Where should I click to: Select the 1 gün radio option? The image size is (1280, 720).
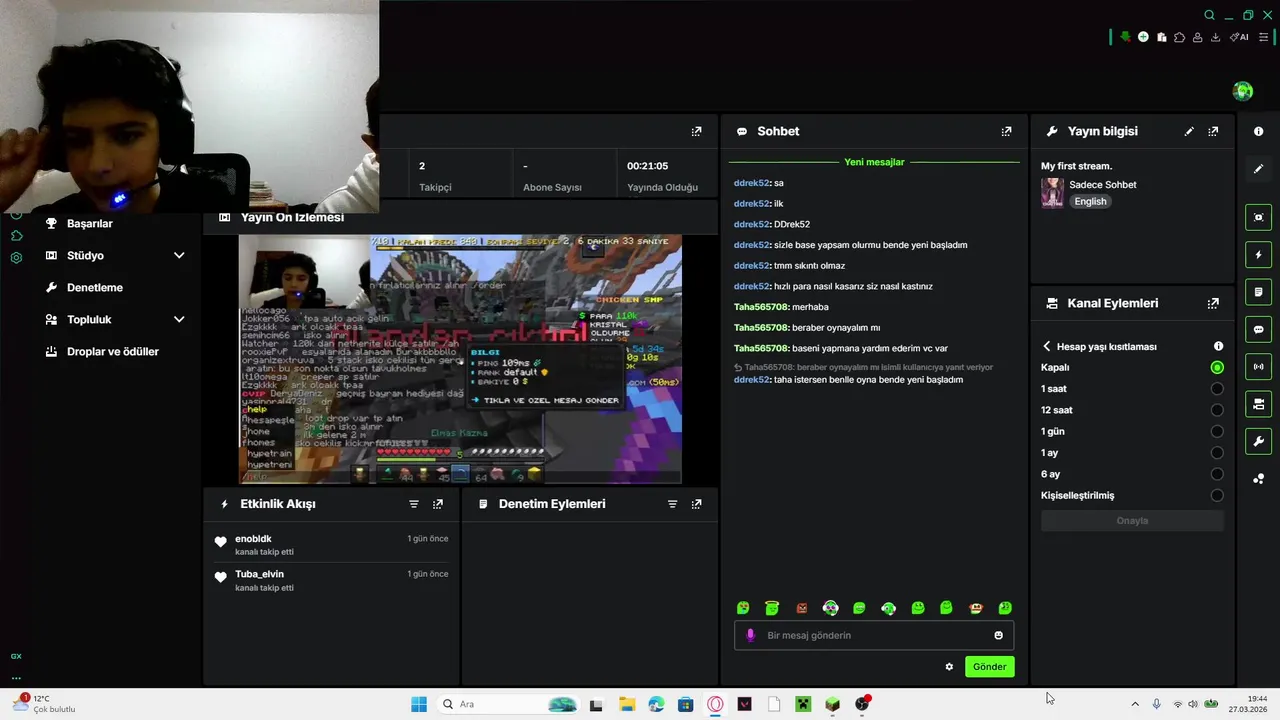coord(1217,432)
